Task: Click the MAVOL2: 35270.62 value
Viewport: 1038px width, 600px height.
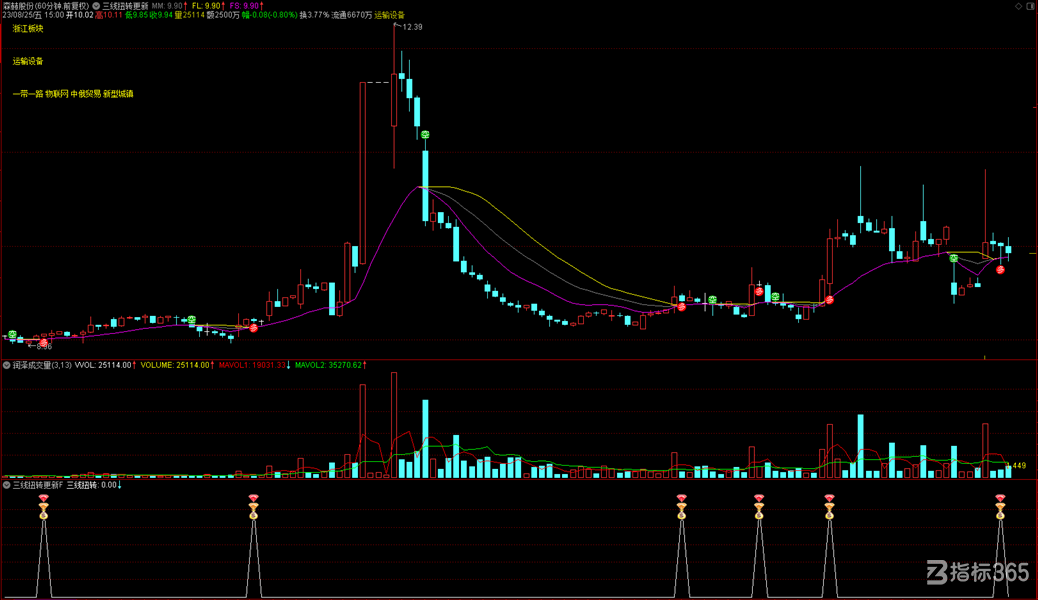Action: click(x=330, y=365)
